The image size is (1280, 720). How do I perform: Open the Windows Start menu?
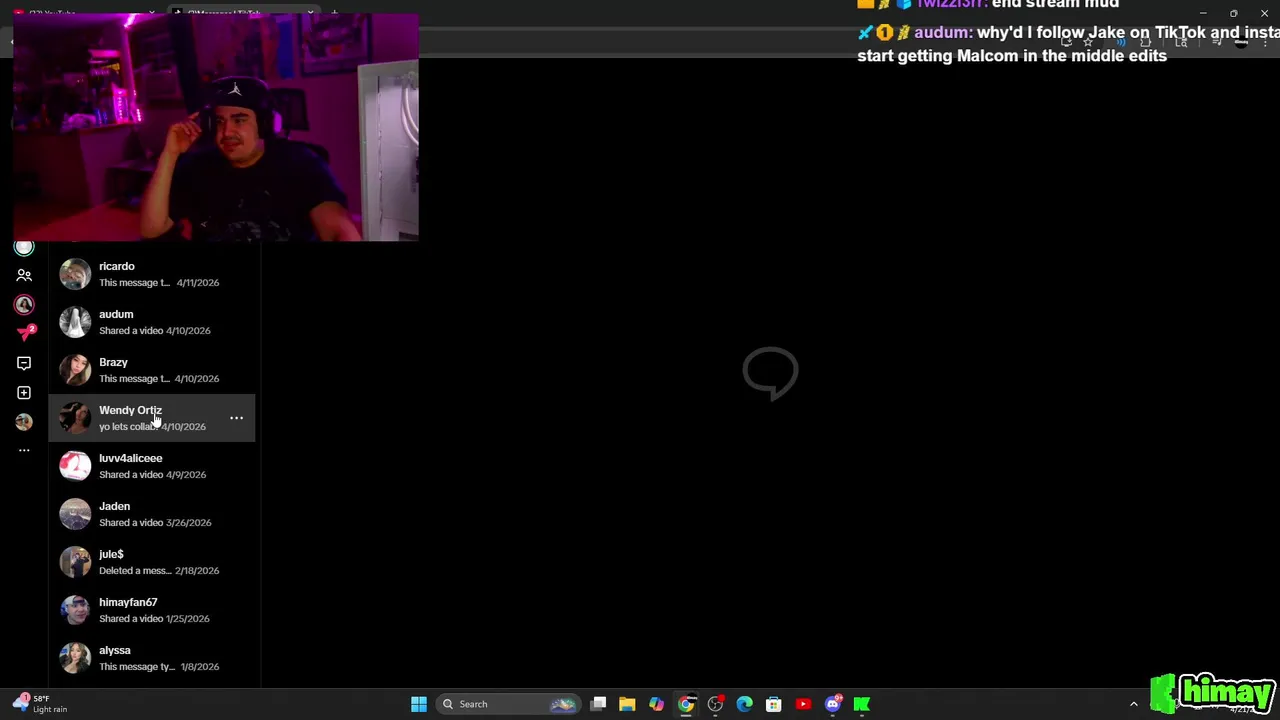[419, 704]
